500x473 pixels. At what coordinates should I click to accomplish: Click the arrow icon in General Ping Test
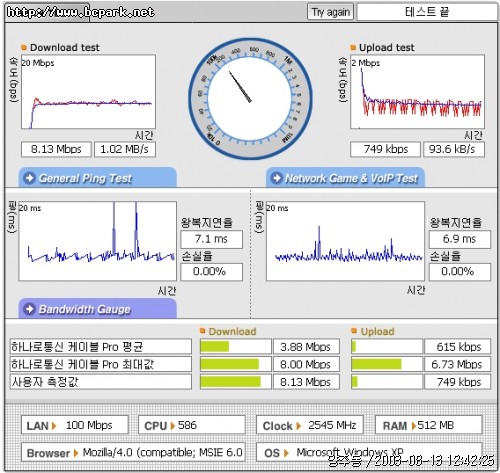tap(30, 178)
